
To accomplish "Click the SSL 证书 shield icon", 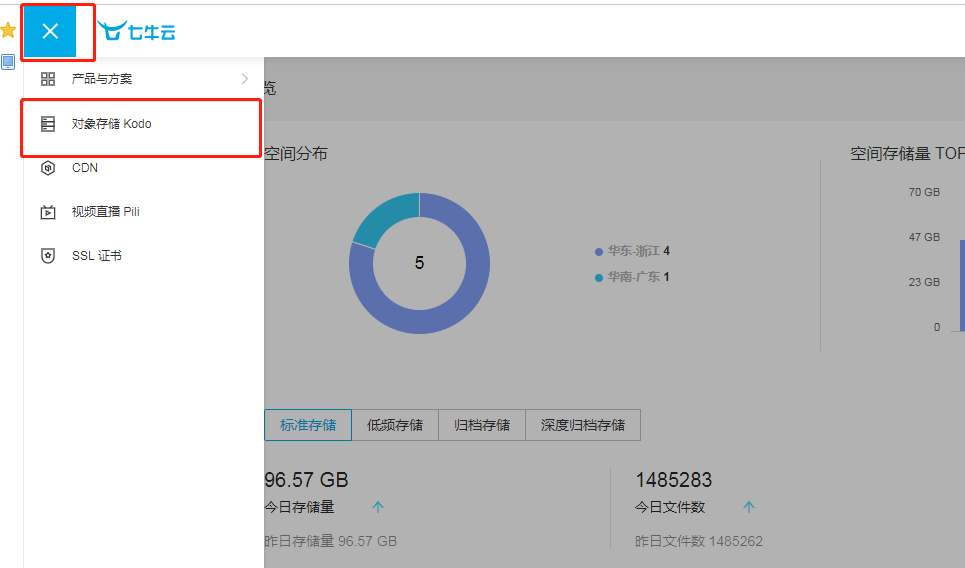I will click(x=48, y=256).
